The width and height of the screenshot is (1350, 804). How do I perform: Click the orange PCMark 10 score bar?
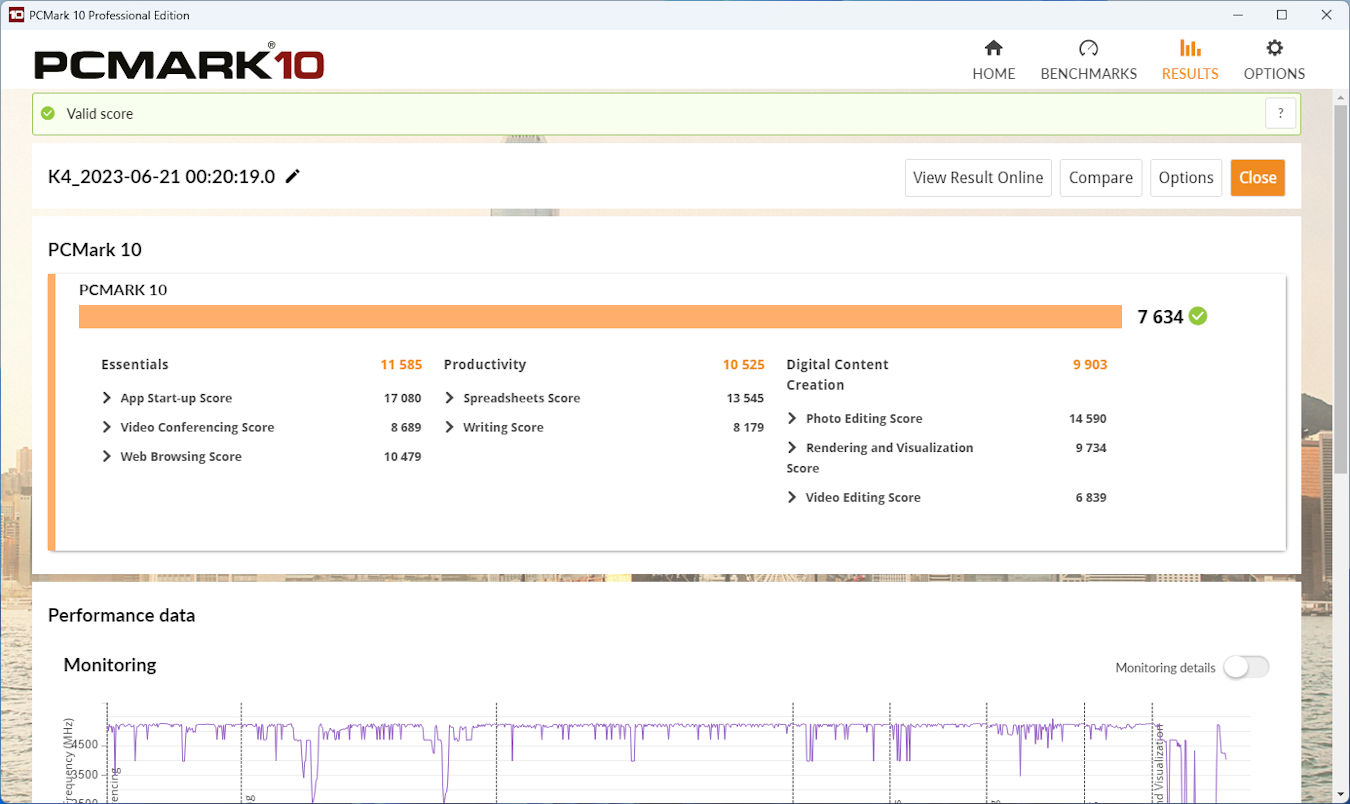pos(600,316)
